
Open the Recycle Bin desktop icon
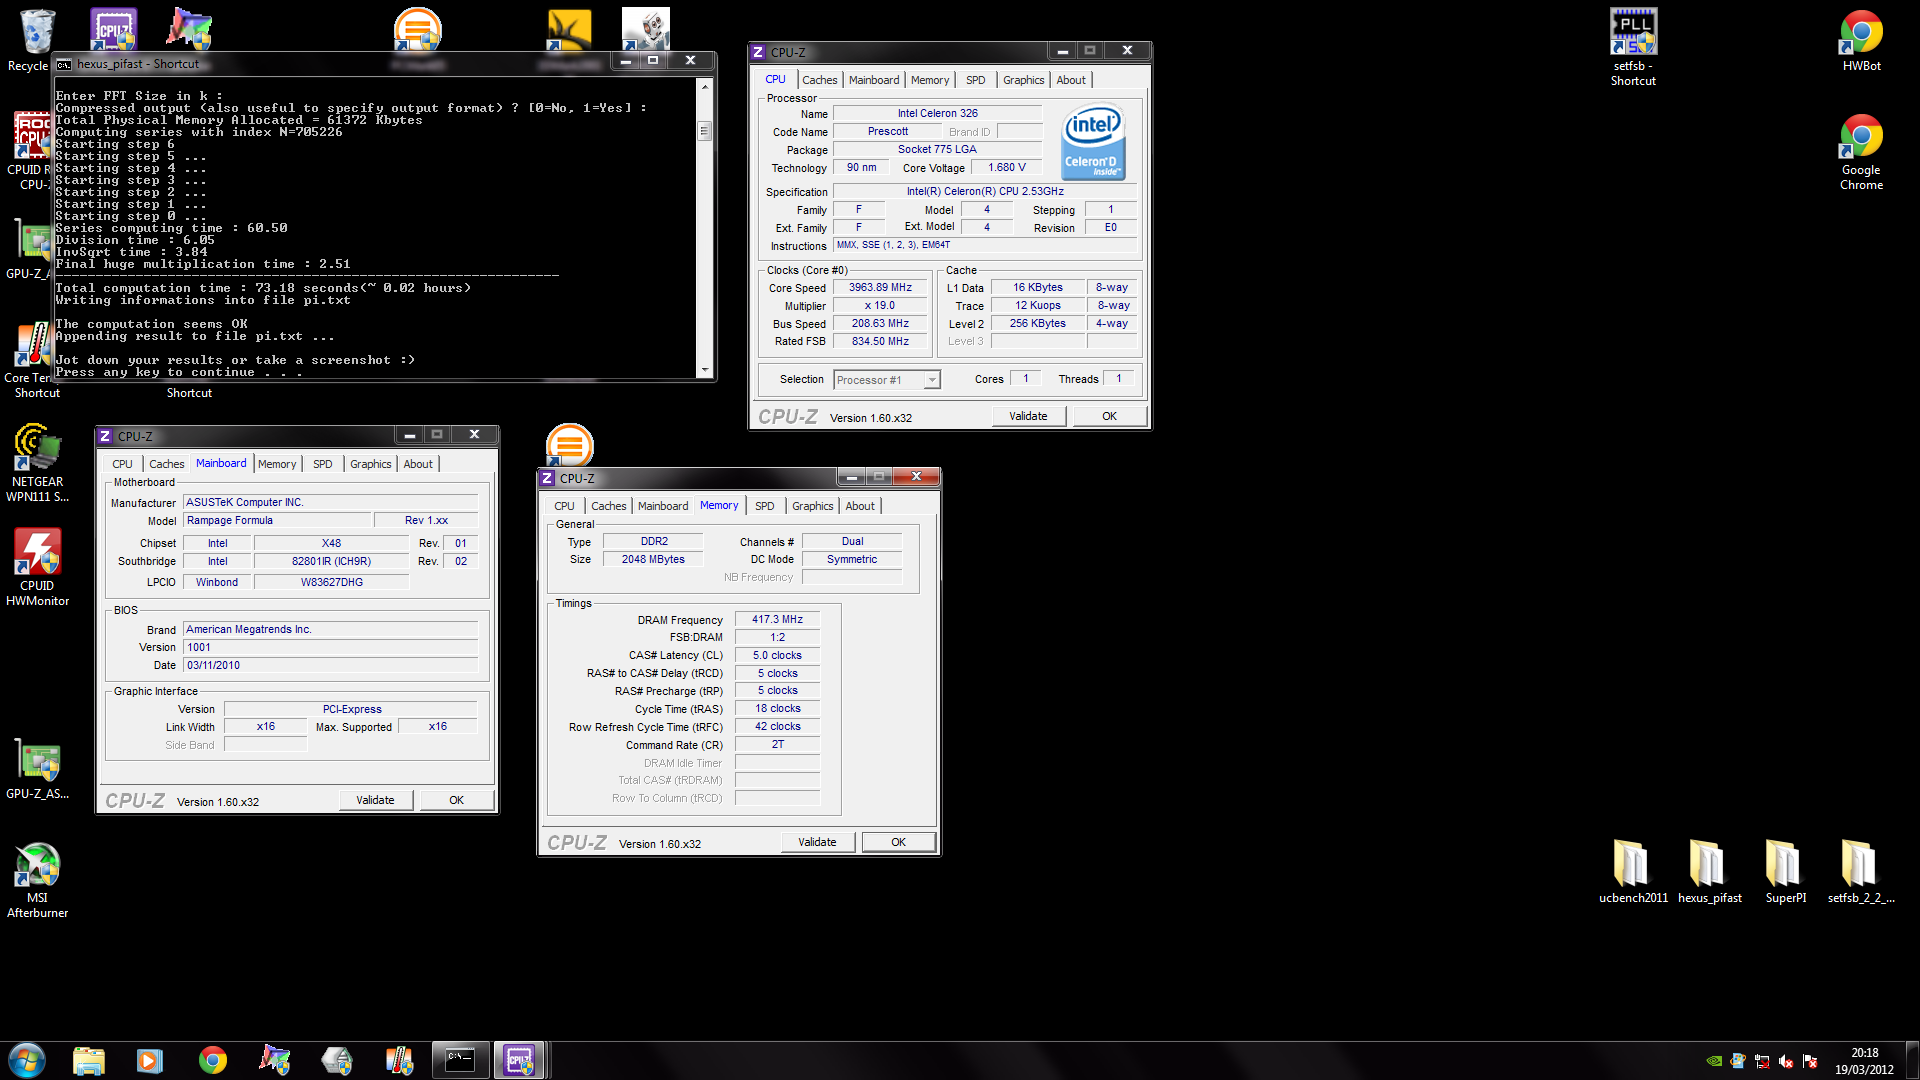[x=36, y=40]
